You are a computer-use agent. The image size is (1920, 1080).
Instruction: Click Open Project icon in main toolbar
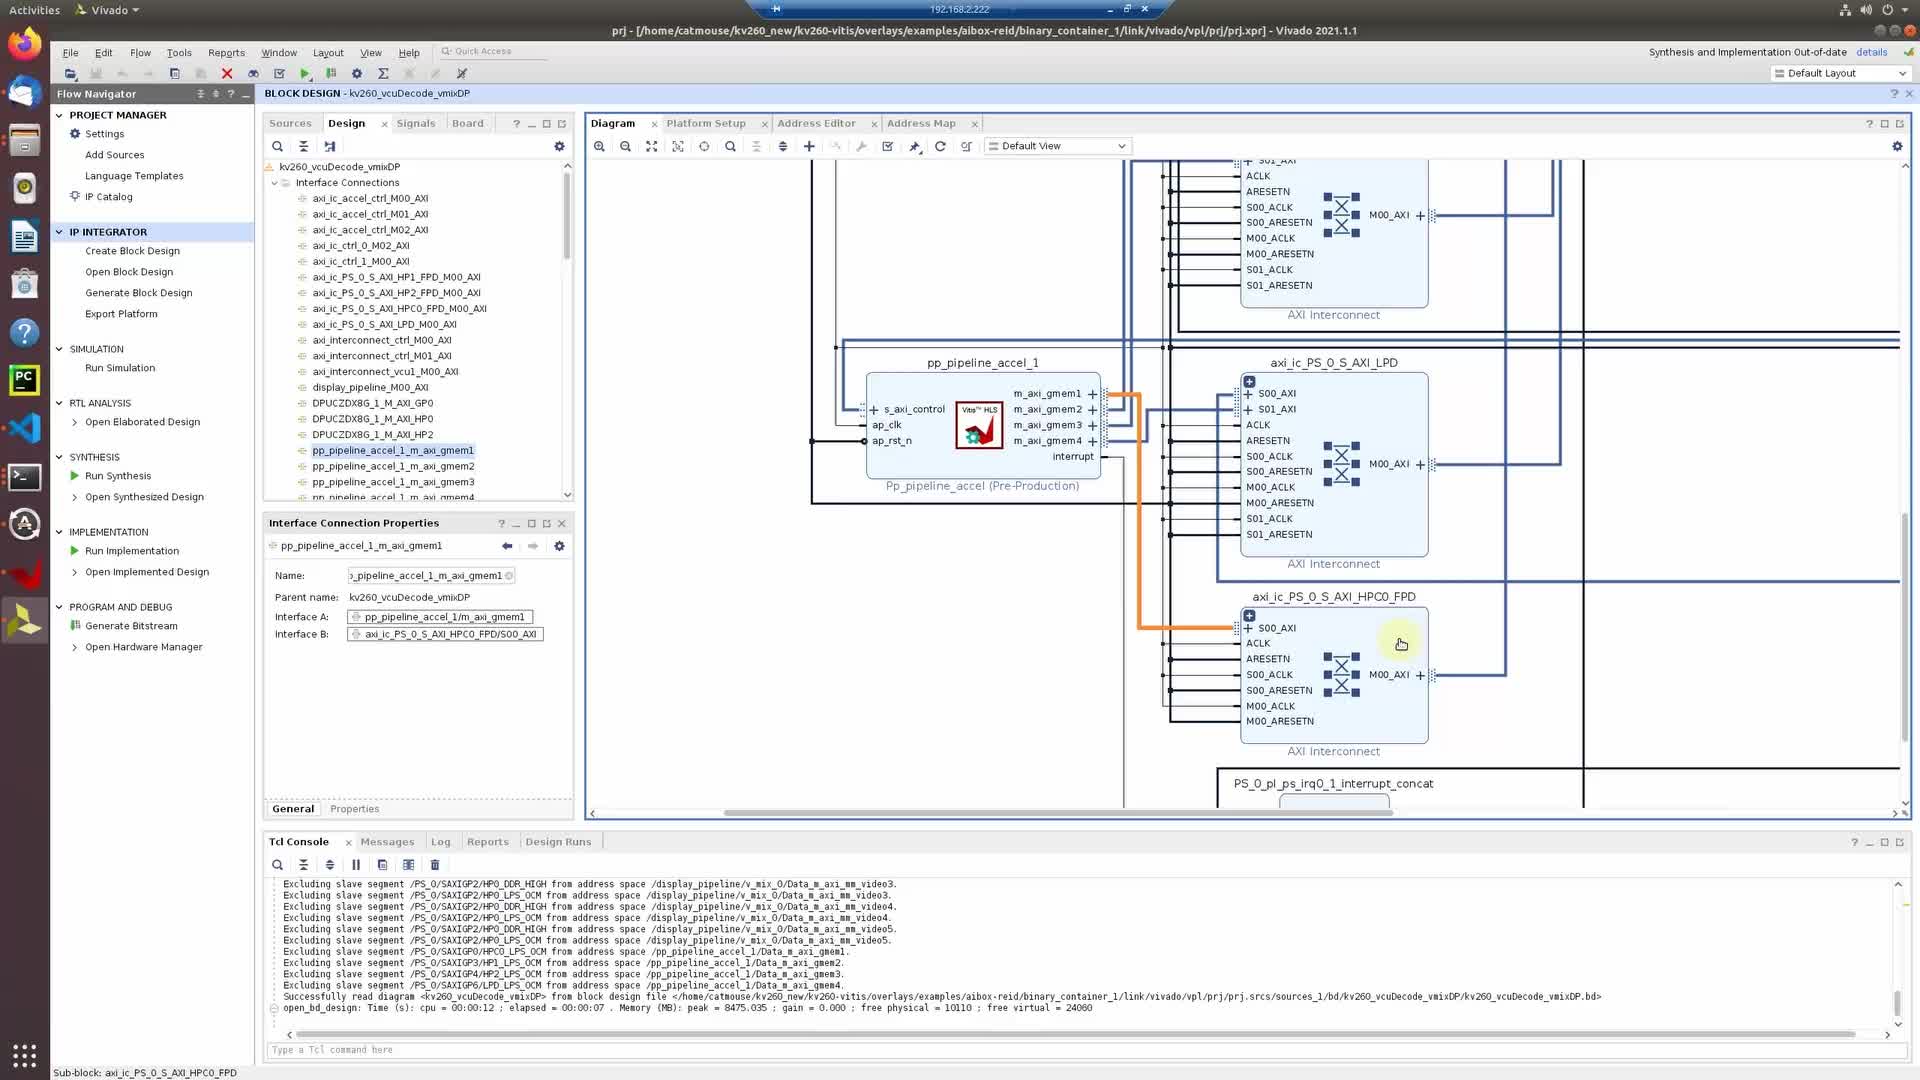click(x=70, y=74)
